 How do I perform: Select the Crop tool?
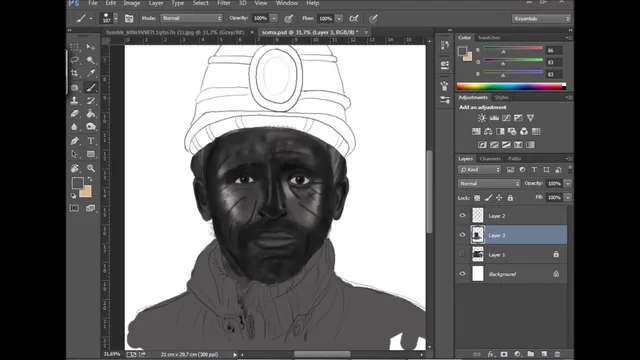pyautogui.click(x=74, y=73)
